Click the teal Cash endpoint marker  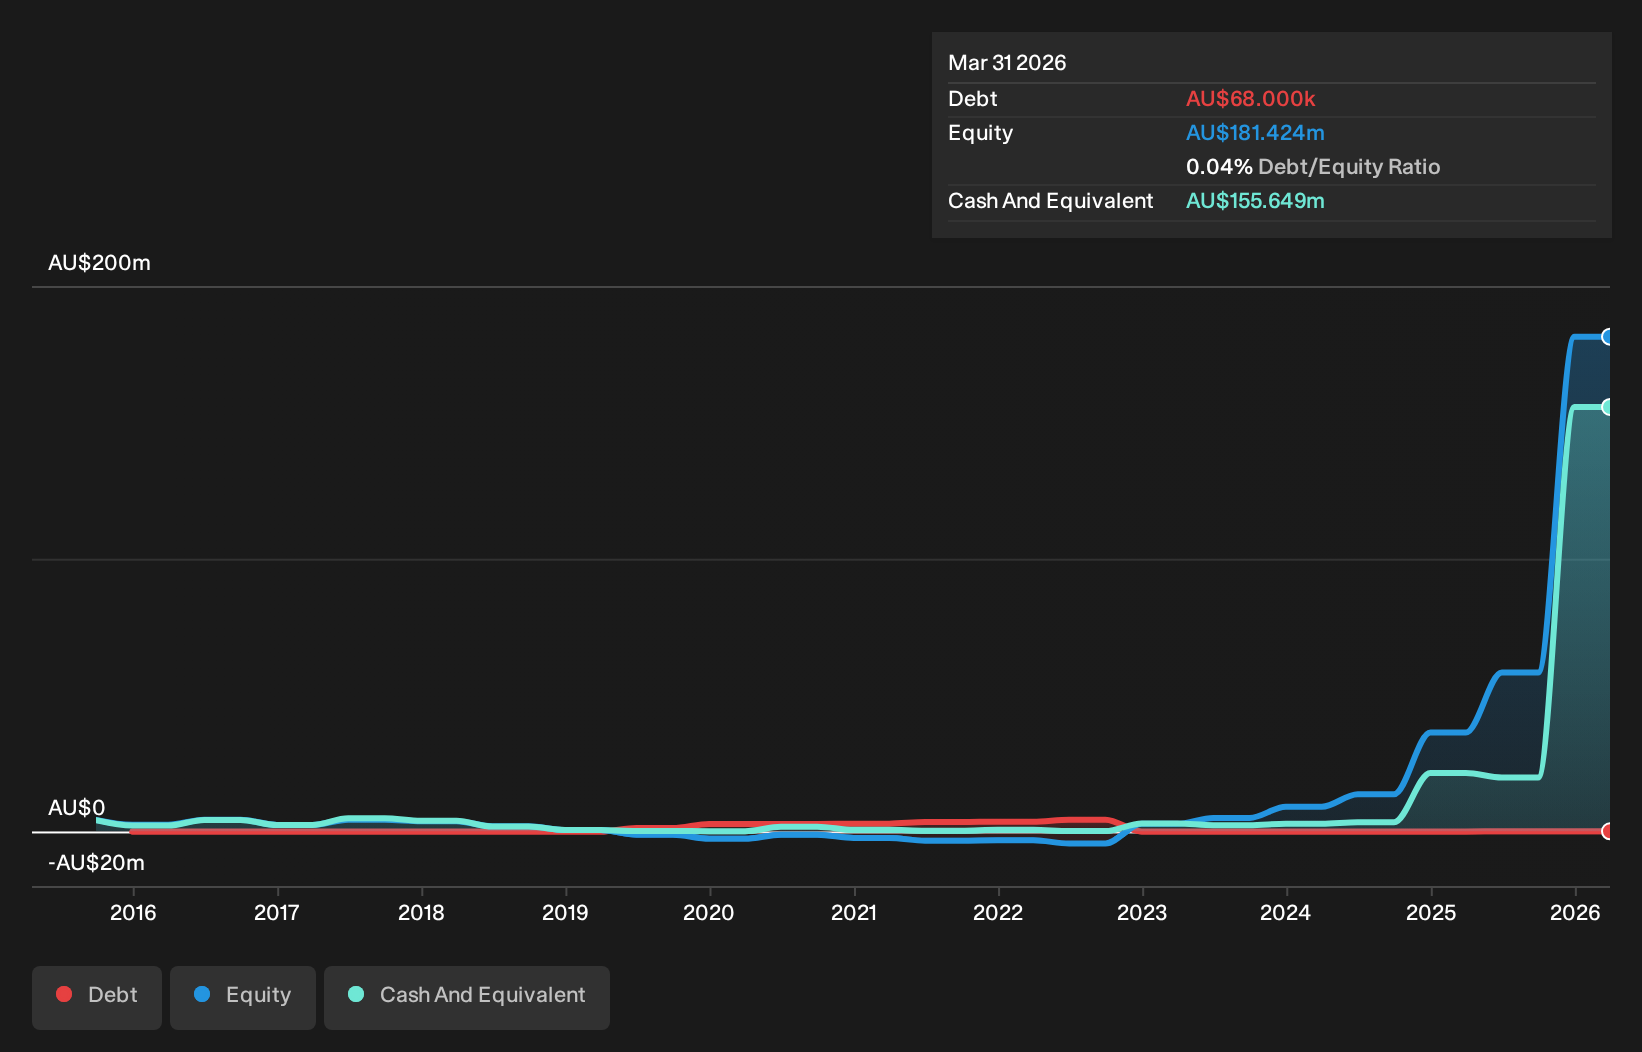[x=1607, y=407]
